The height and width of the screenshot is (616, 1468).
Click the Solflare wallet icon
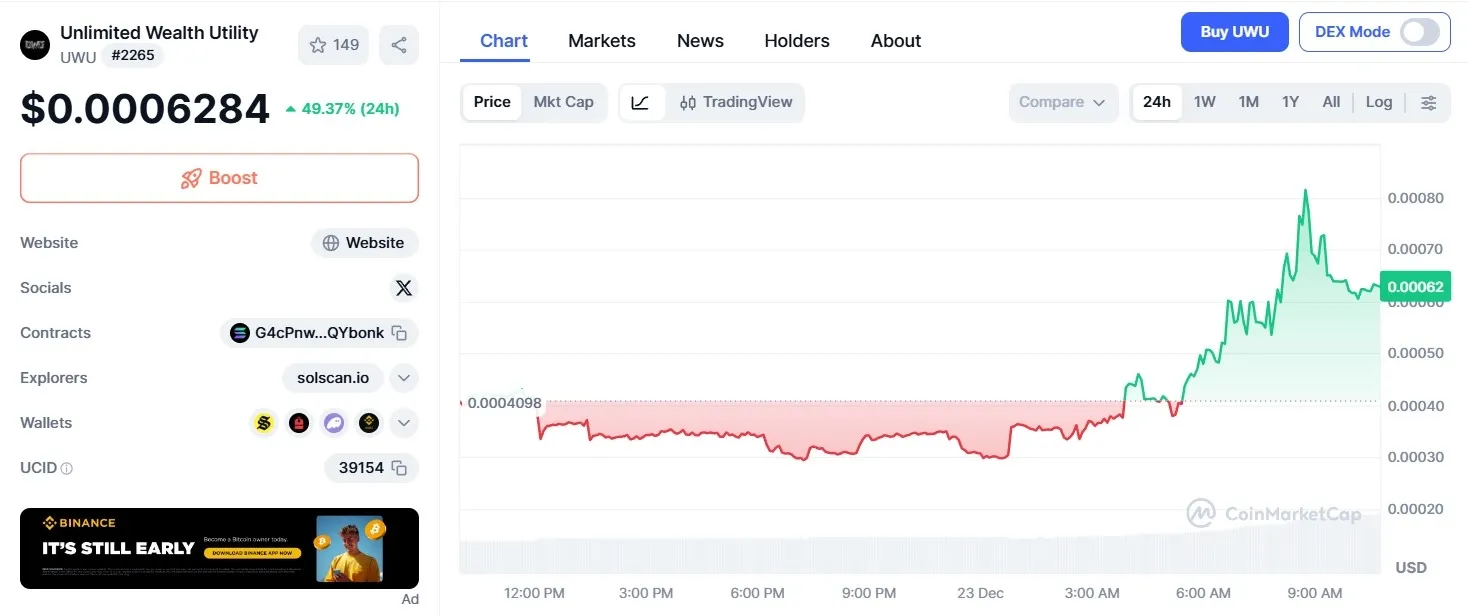coord(263,422)
